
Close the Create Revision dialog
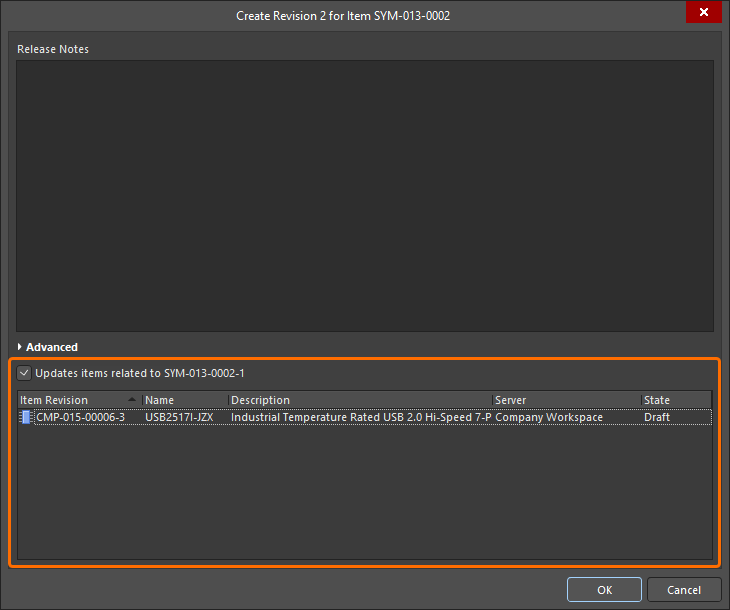pos(703,12)
